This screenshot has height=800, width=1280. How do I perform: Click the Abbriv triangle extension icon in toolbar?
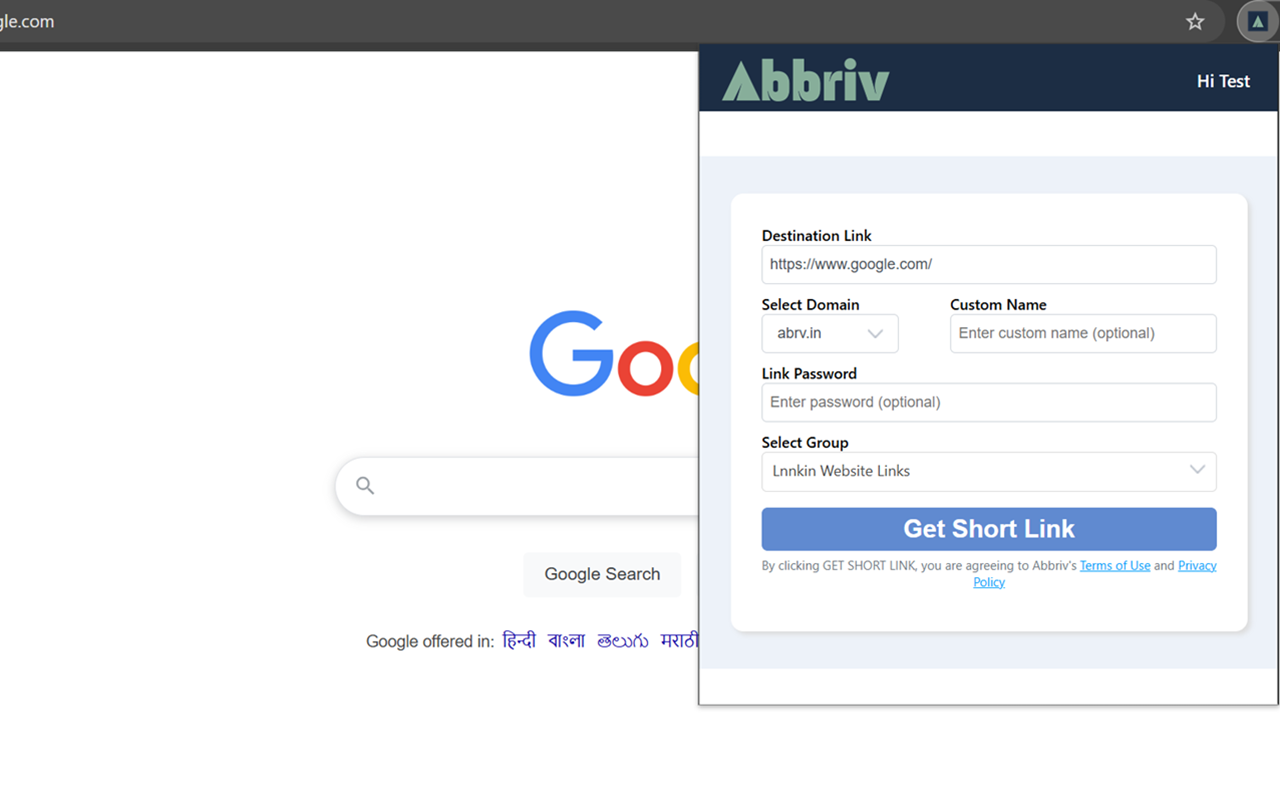click(x=1257, y=21)
